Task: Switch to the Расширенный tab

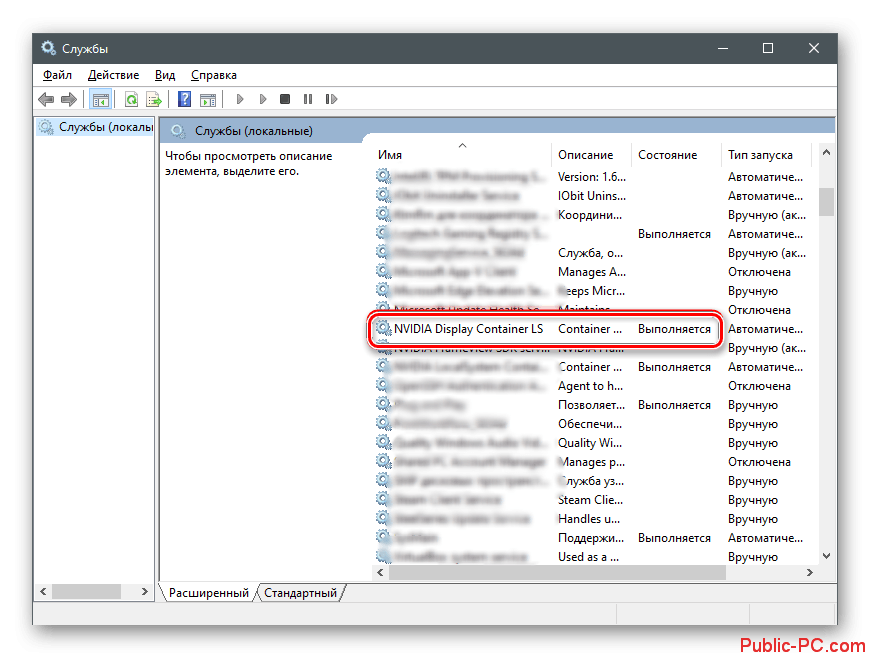Action: 208,593
